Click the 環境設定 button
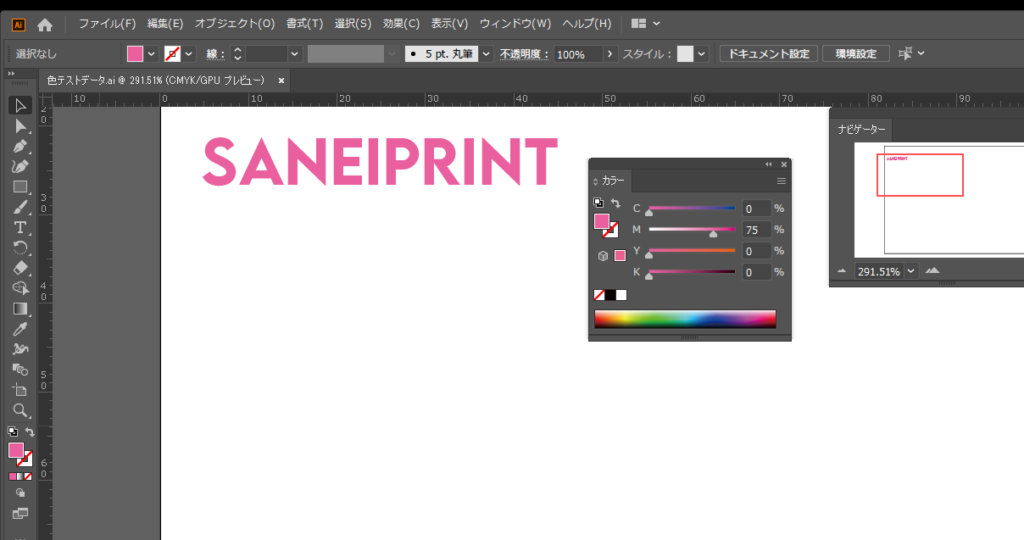Viewport: 1024px width, 540px height. click(x=855, y=54)
